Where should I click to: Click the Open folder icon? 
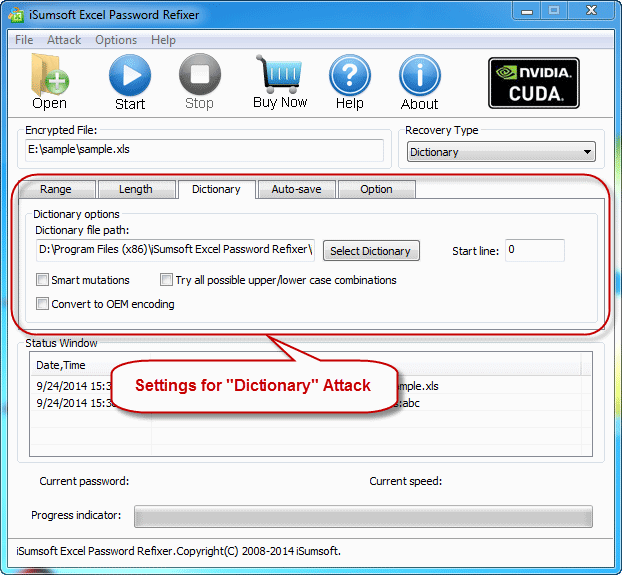pyautogui.click(x=50, y=75)
